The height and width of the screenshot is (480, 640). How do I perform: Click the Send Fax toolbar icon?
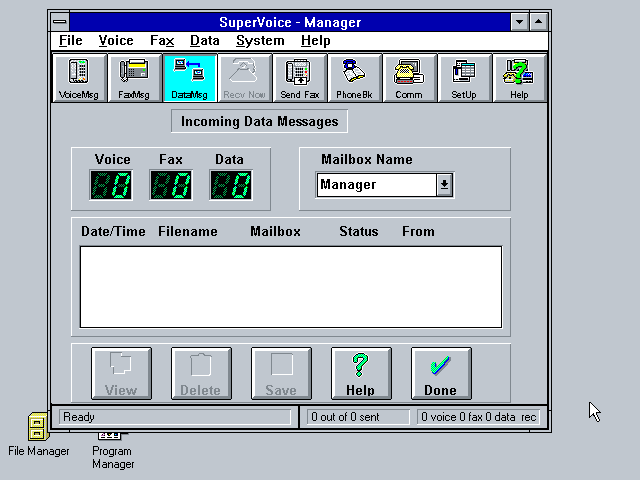(x=300, y=78)
